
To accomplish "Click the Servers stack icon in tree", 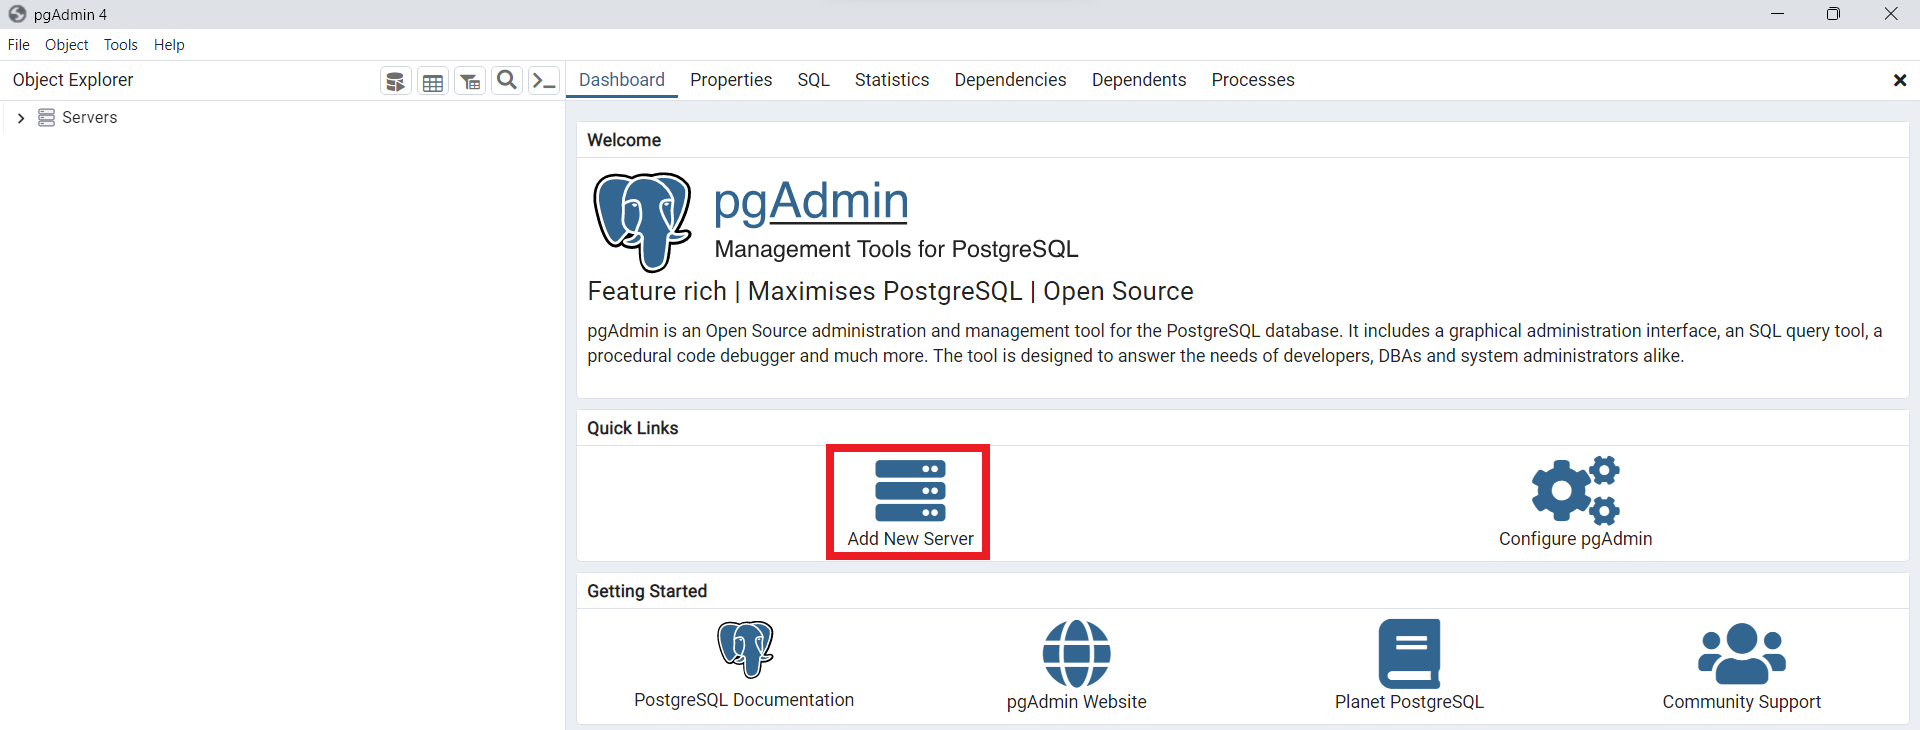I will (x=46, y=118).
